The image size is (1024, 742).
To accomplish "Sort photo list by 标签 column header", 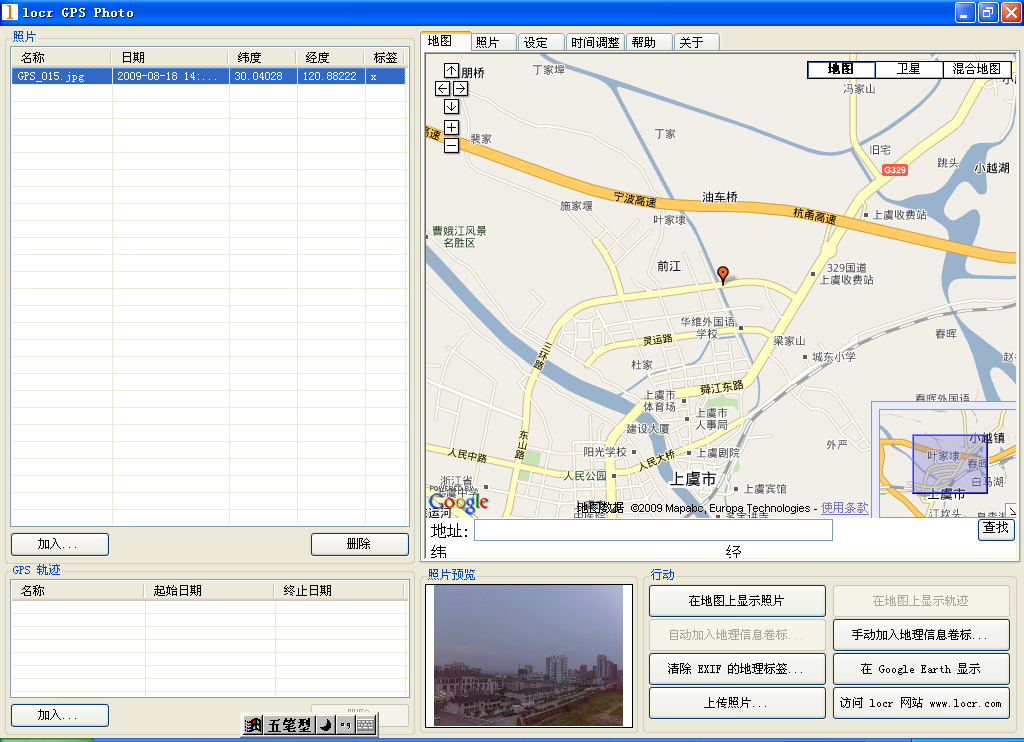I will coord(385,57).
